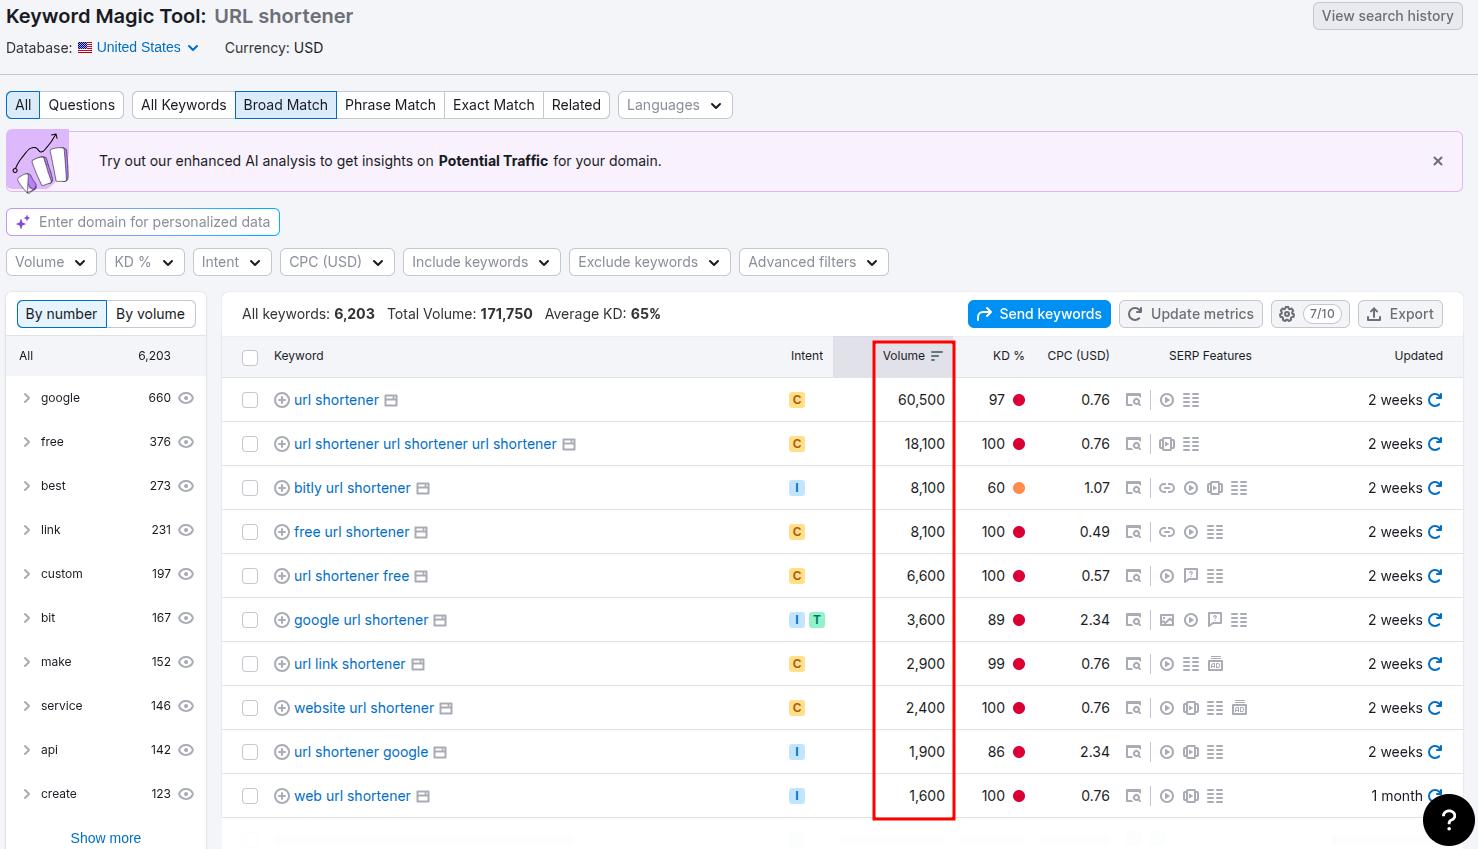The width and height of the screenshot is (1478, 849).
Task: Open the SERP preview for "url shortener"
Action: click(390, 399)
